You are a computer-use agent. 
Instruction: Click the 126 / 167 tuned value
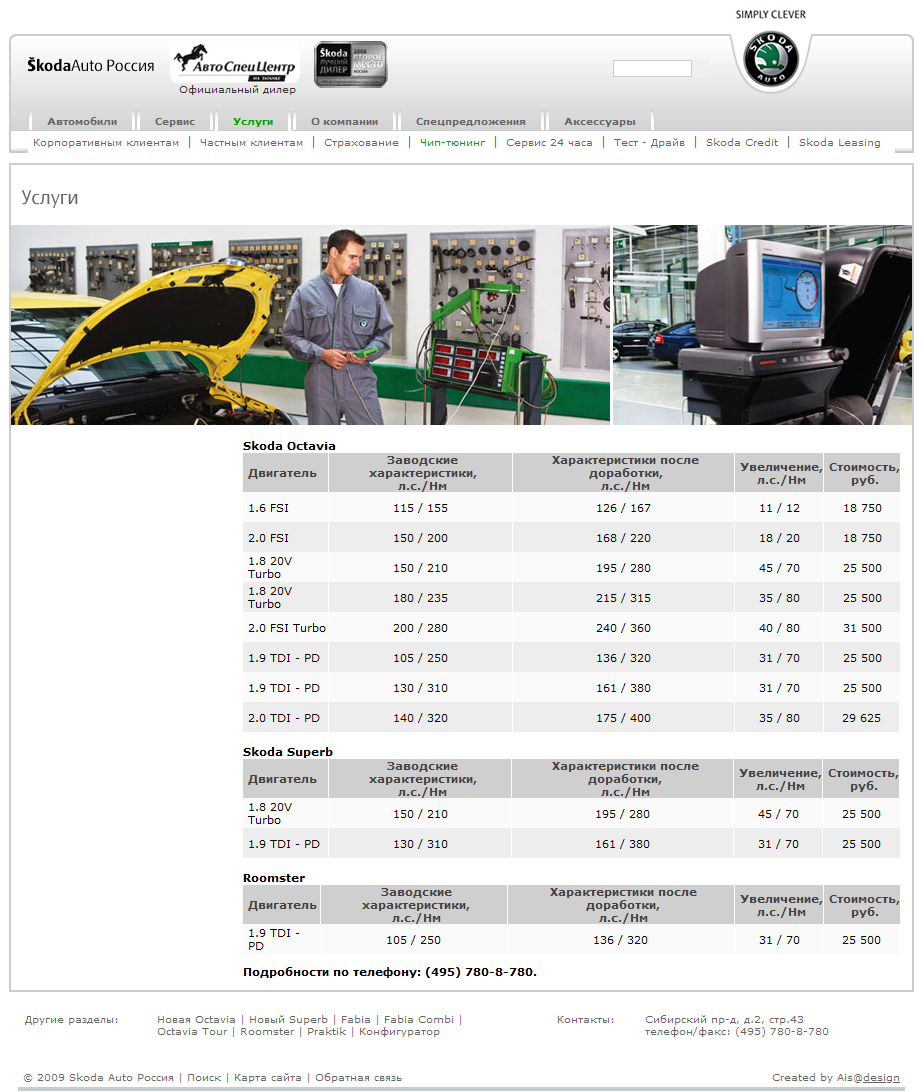(623, 508)
